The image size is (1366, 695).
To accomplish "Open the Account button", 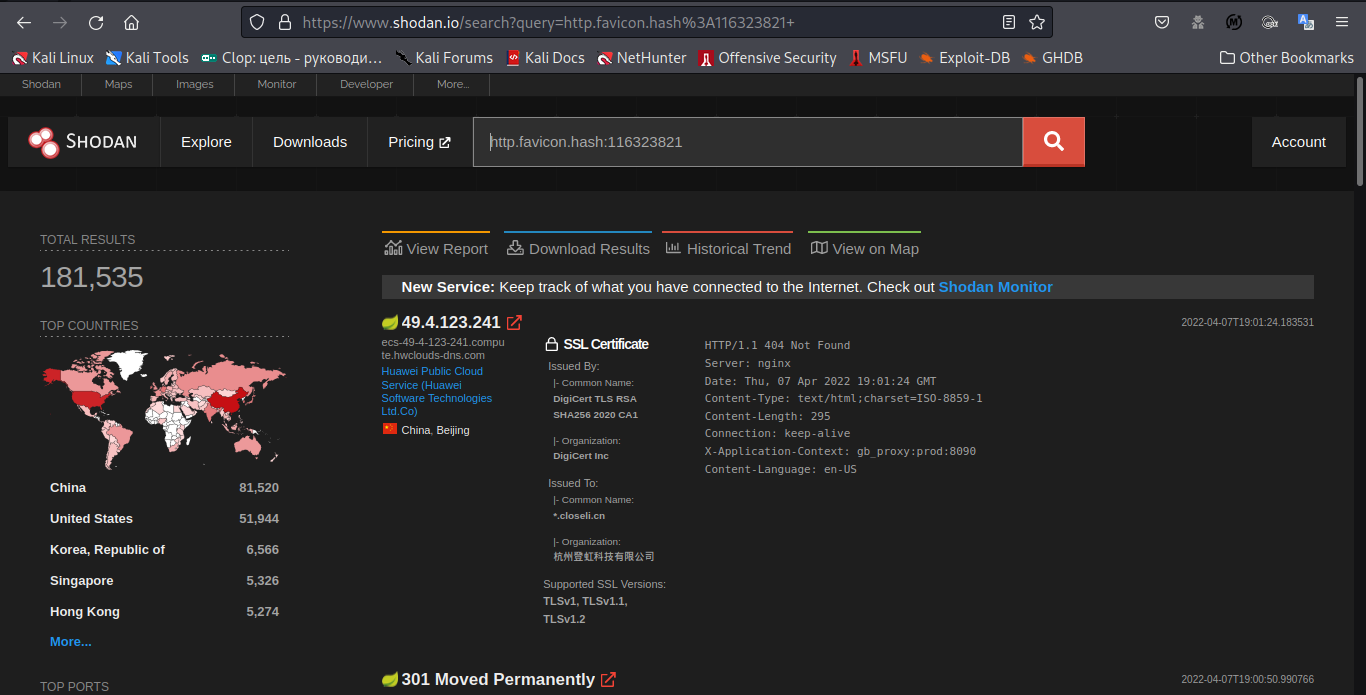I will pyautogui.click(x=1299, y=142).
